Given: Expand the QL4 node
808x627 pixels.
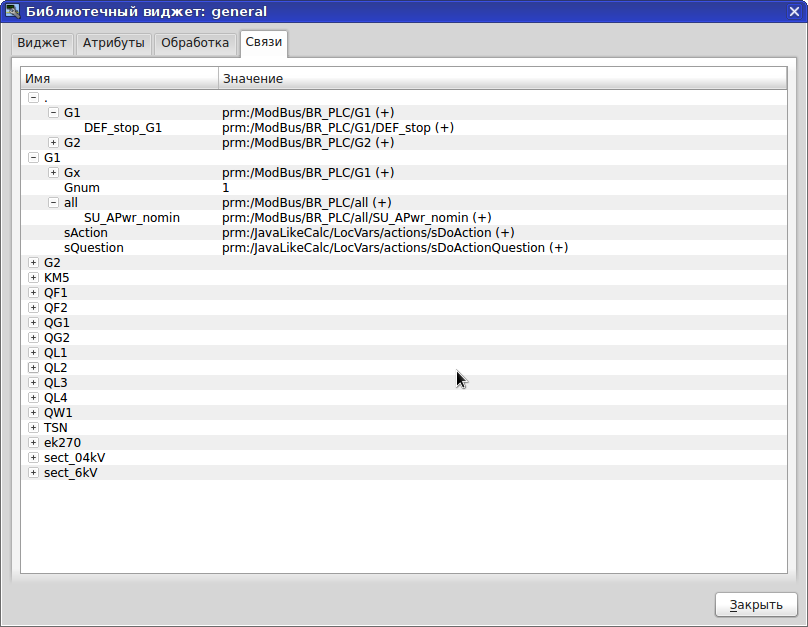Looking at the screenshot, I should [33, 397].
